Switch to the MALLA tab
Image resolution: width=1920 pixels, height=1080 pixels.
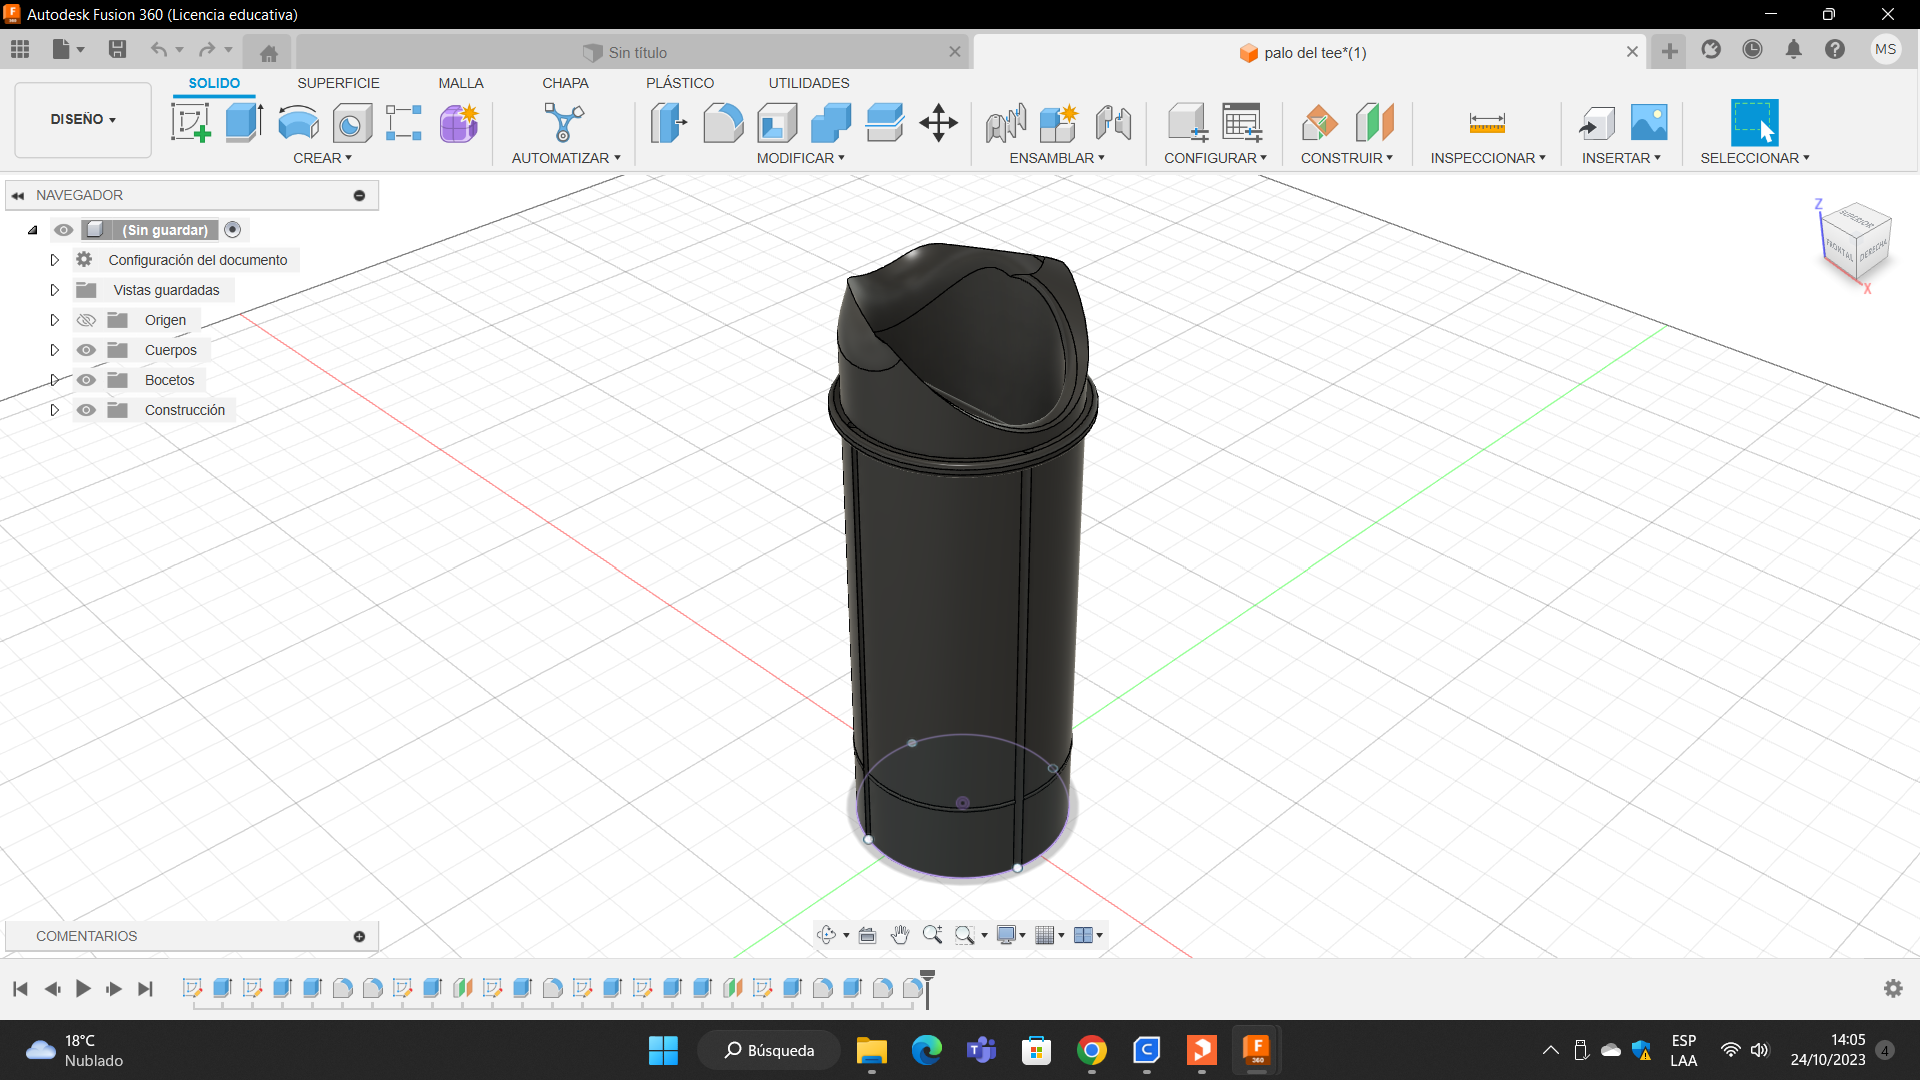coord(460,83)
